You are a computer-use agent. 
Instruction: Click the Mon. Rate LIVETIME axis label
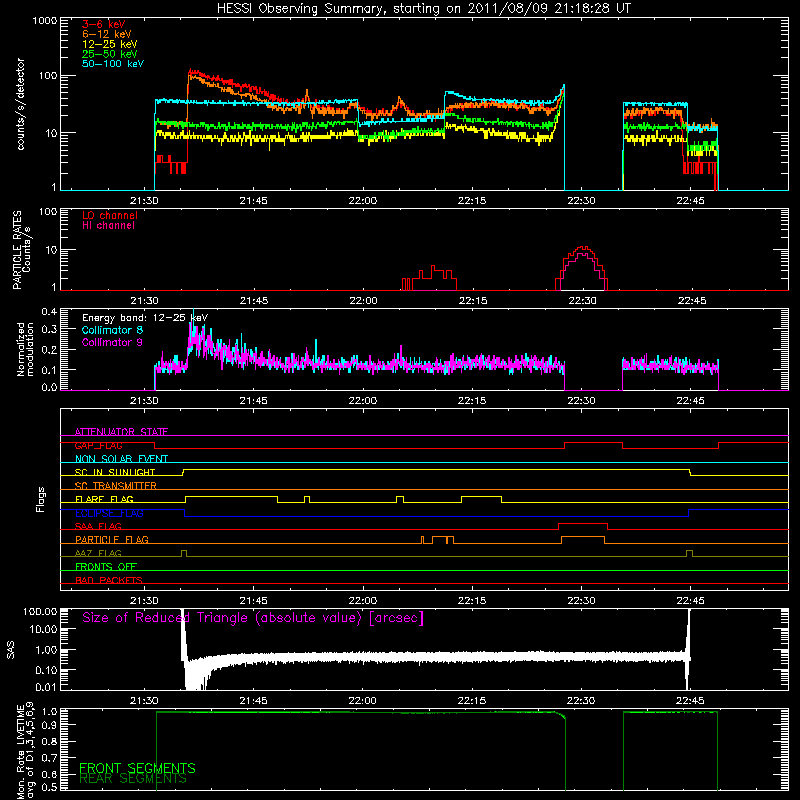click(25, 750)
